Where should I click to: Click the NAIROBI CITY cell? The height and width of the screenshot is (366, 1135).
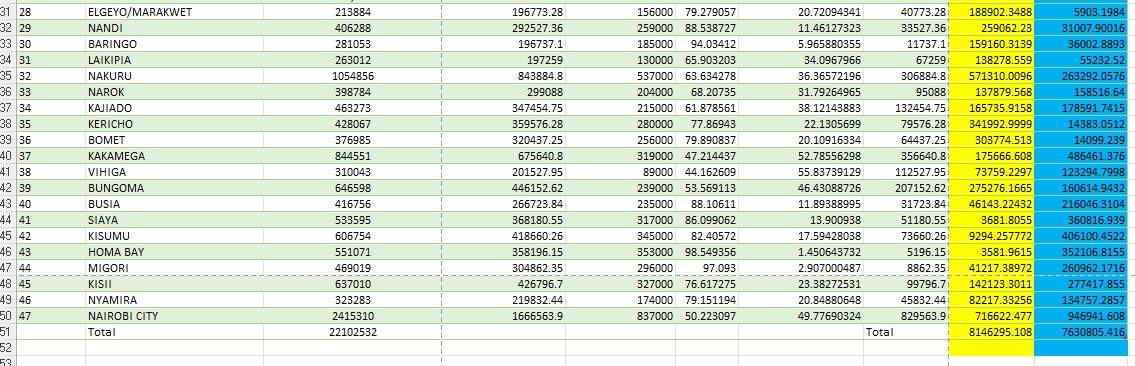174,315
